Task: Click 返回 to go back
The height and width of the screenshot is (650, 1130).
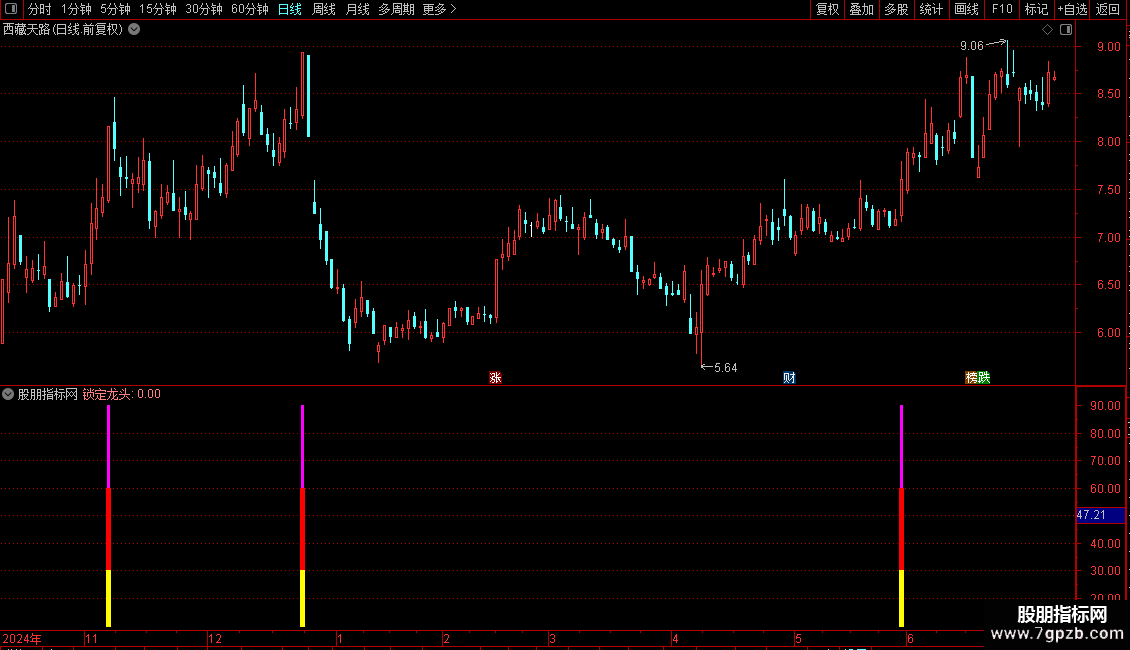Action: click(1108, 9)
